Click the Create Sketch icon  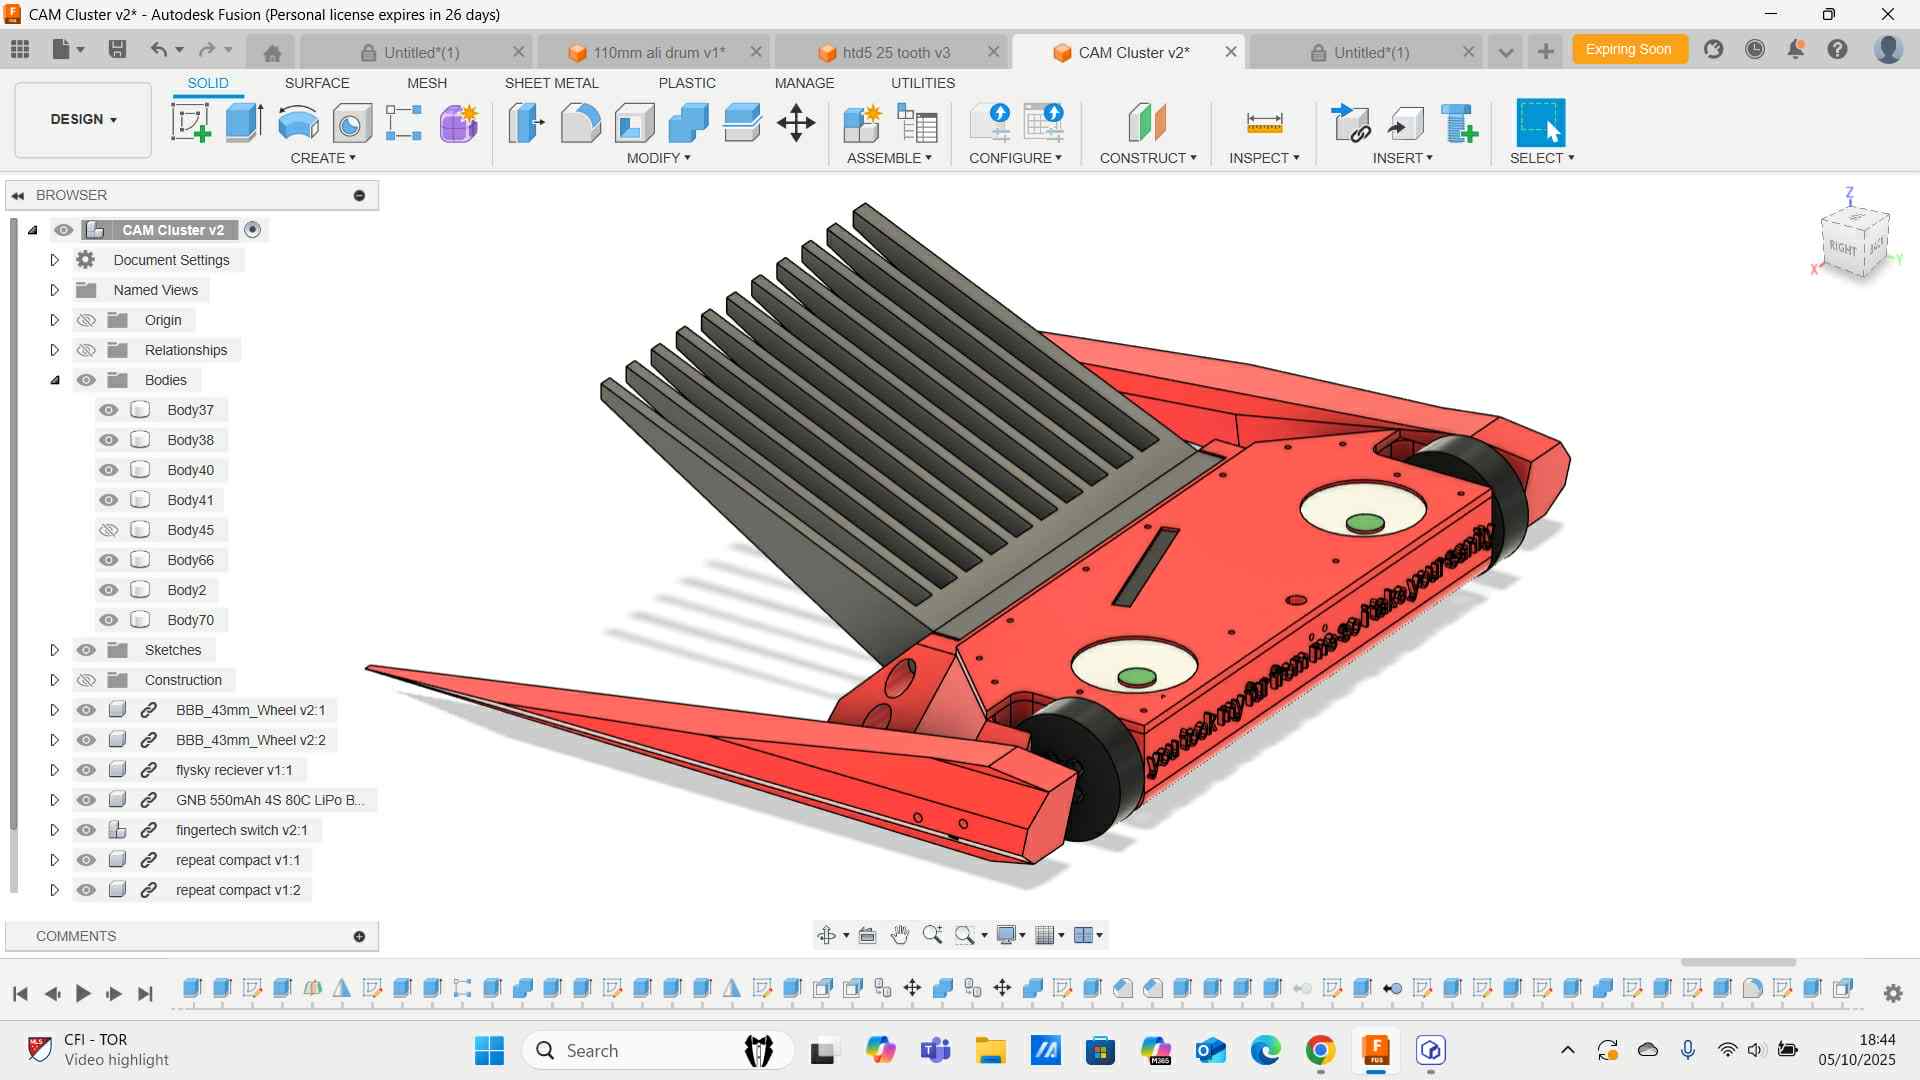(x=190, y=123)
